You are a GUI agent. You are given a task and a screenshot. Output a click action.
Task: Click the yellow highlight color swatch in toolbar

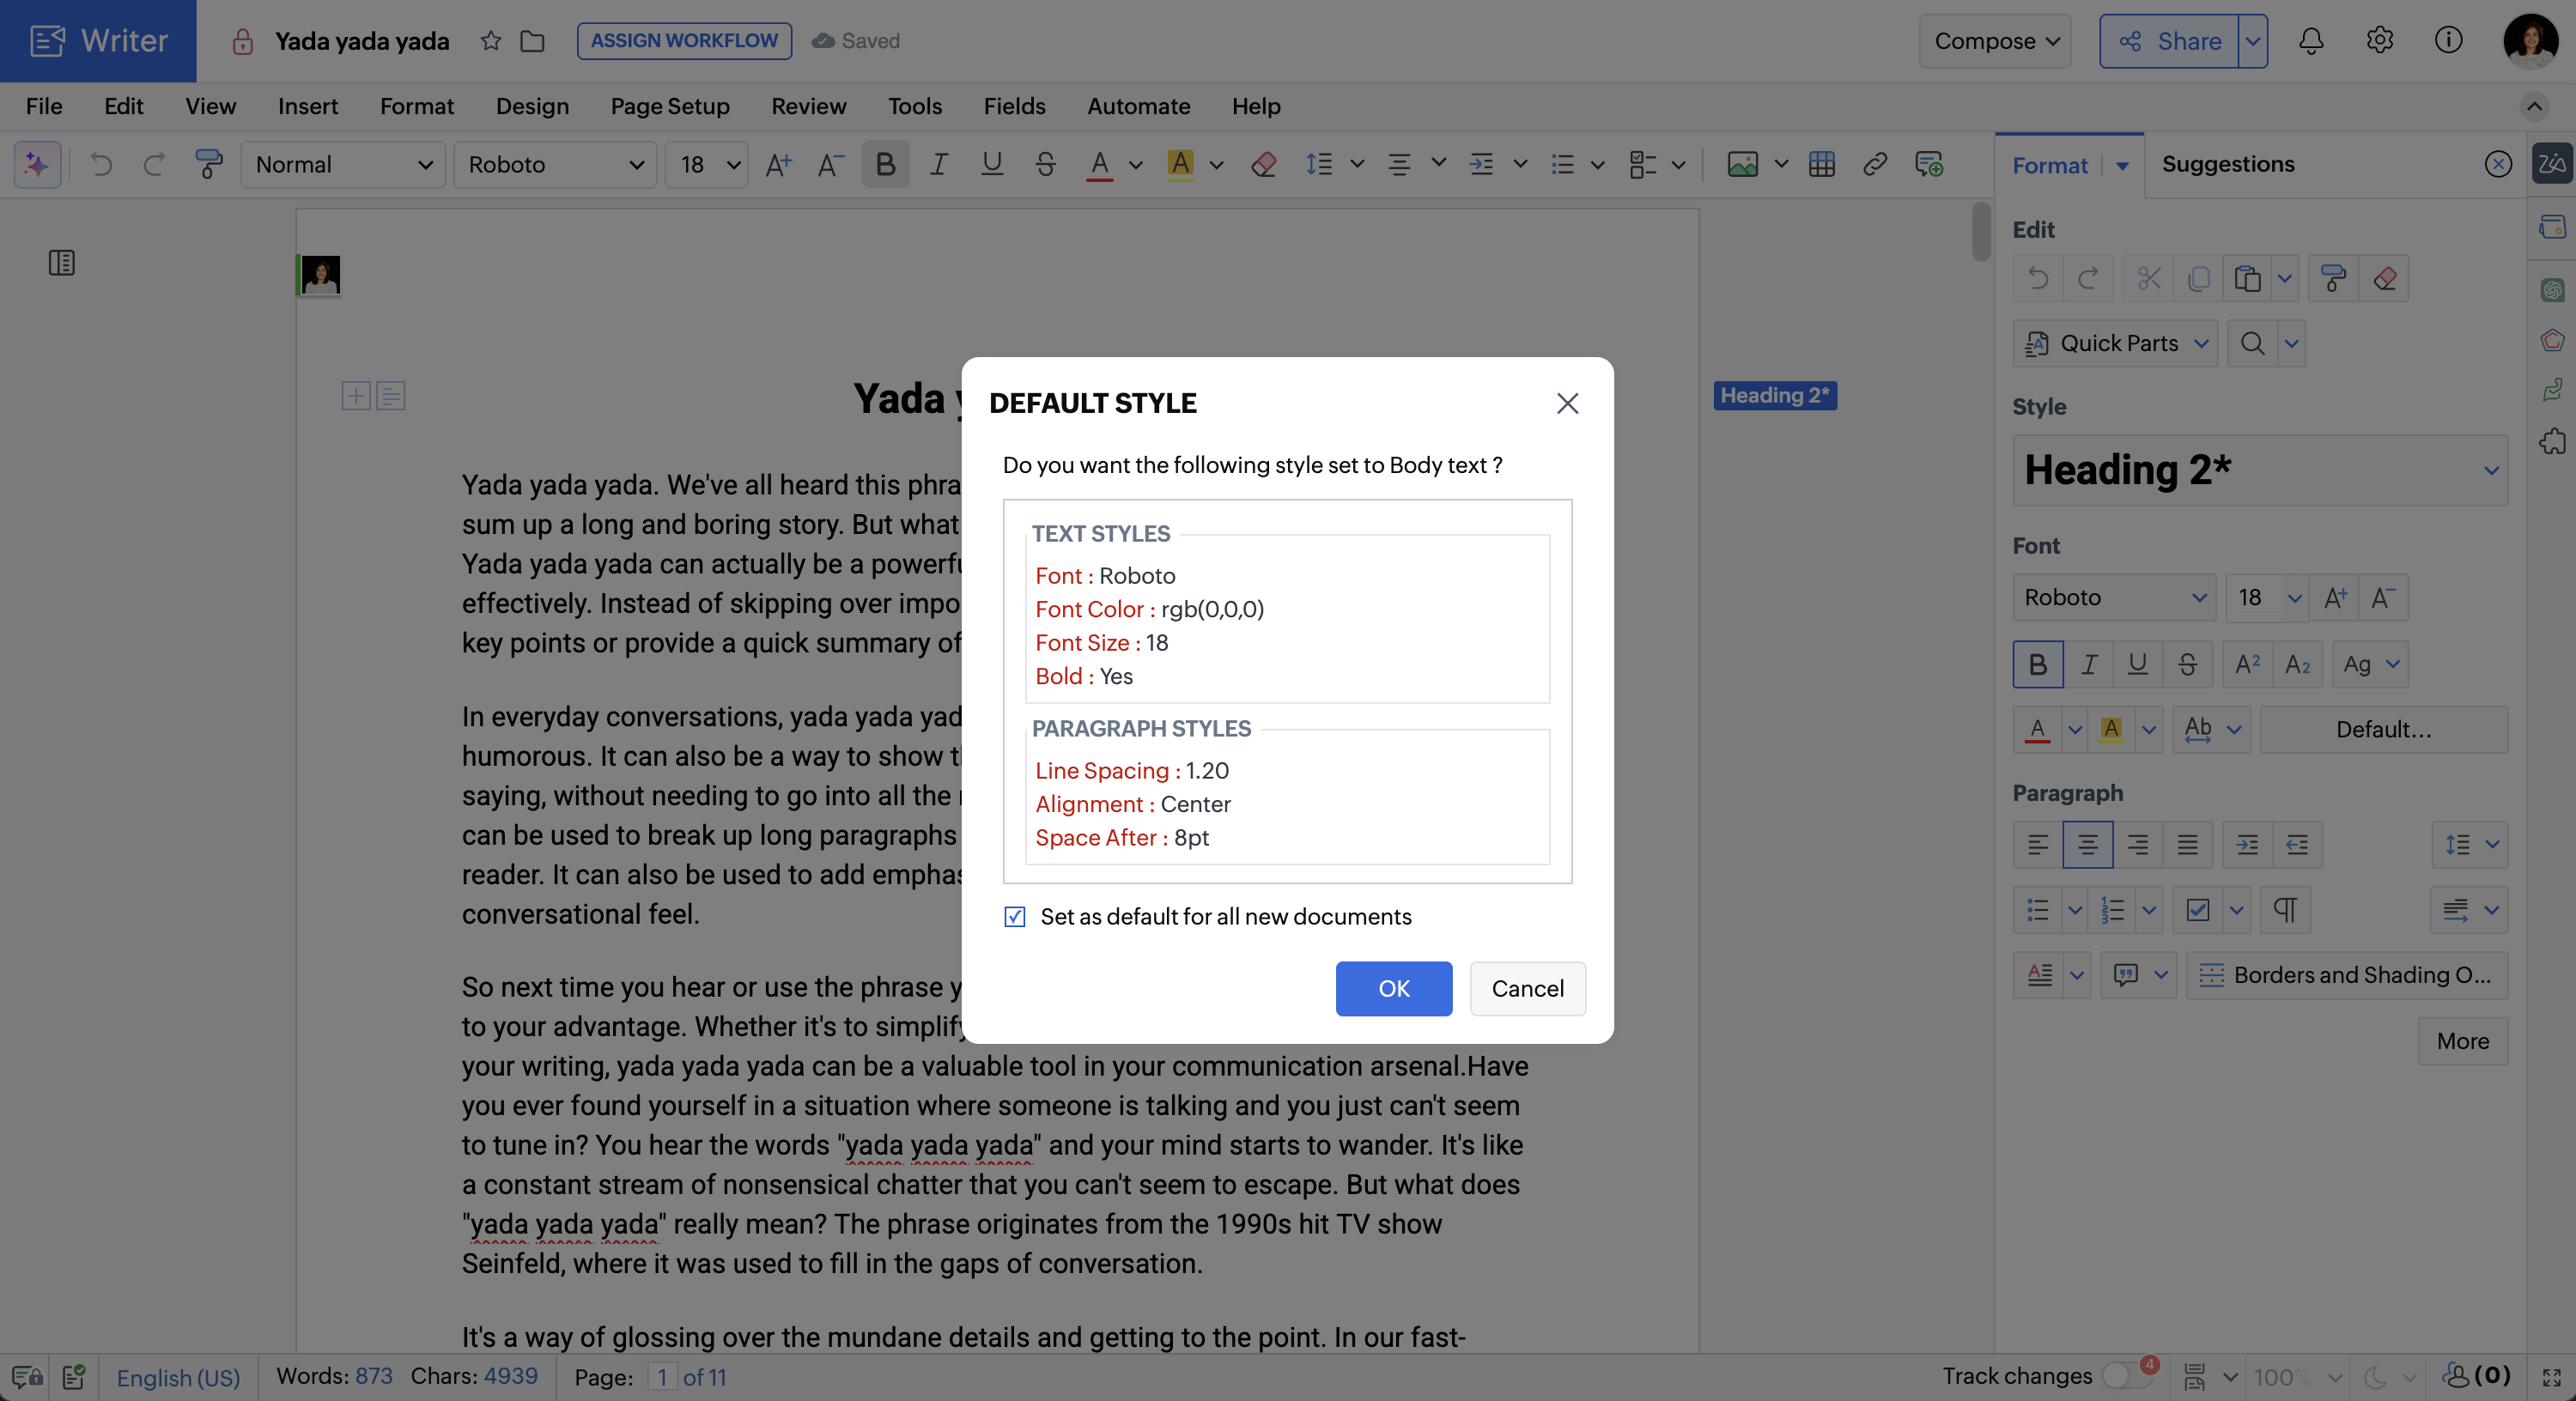click(x=1180, y=164)
